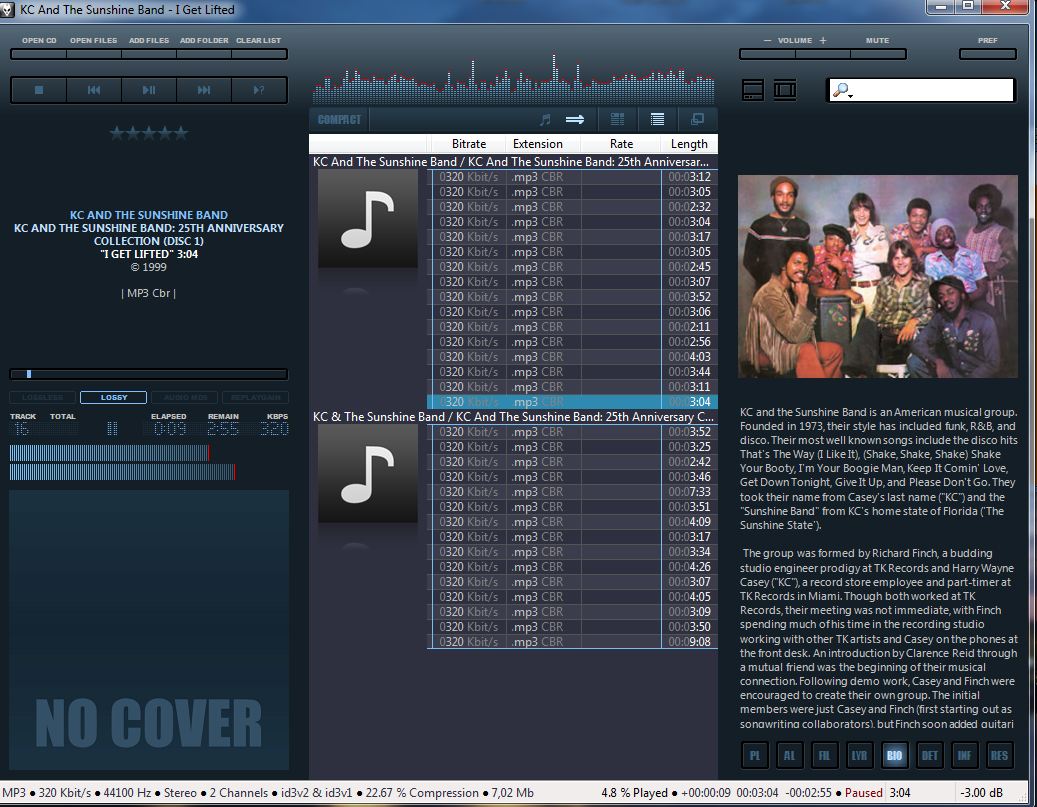Open the PL panel tab
Image resolution: width=1037 pixels, height=807 pixels.
(755, 755)
